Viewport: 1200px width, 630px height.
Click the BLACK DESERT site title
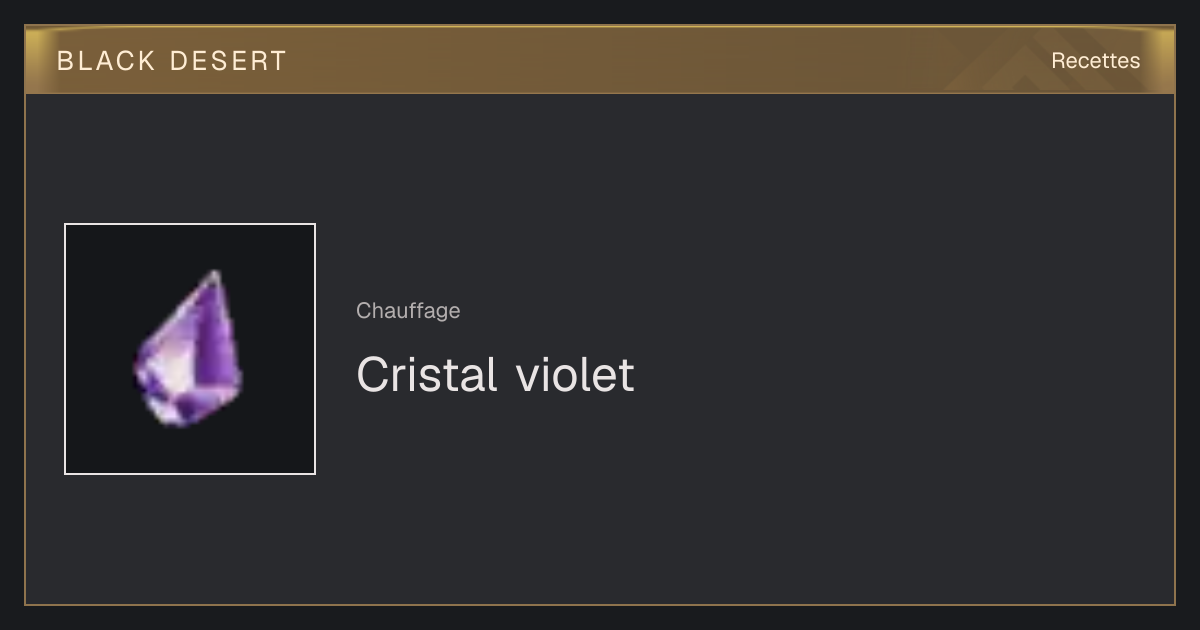(x=172, y=61)
